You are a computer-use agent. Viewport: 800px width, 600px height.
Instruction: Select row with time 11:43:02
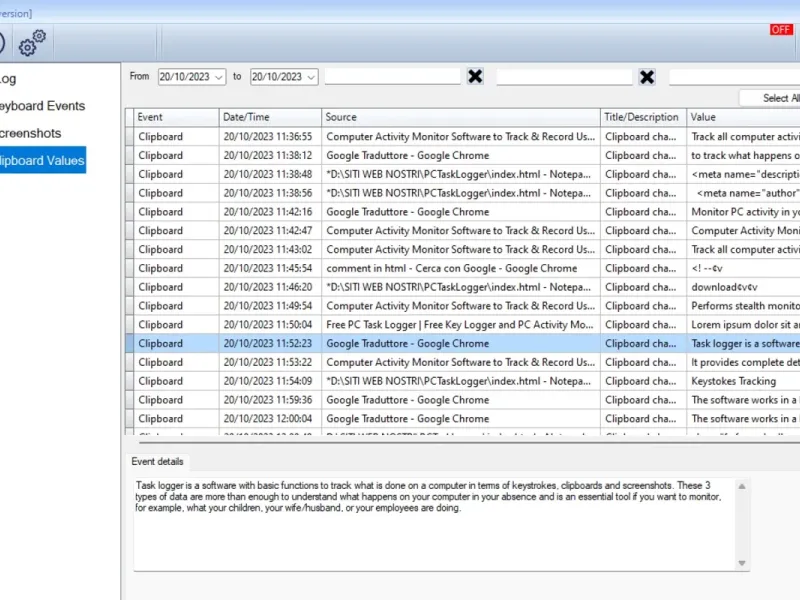click(463, 249)
